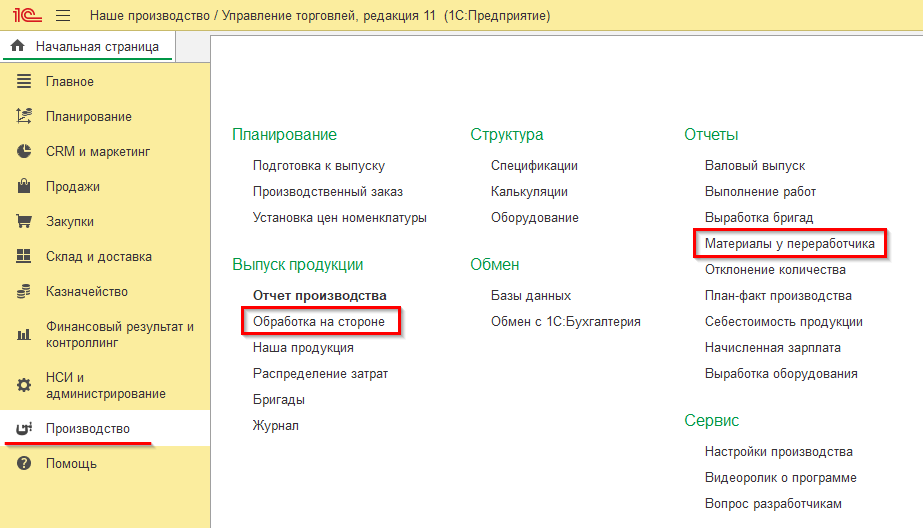The image size is (923, 528).
Task: Open Себестоимость продукции report
Action: [x=783, y=321]
